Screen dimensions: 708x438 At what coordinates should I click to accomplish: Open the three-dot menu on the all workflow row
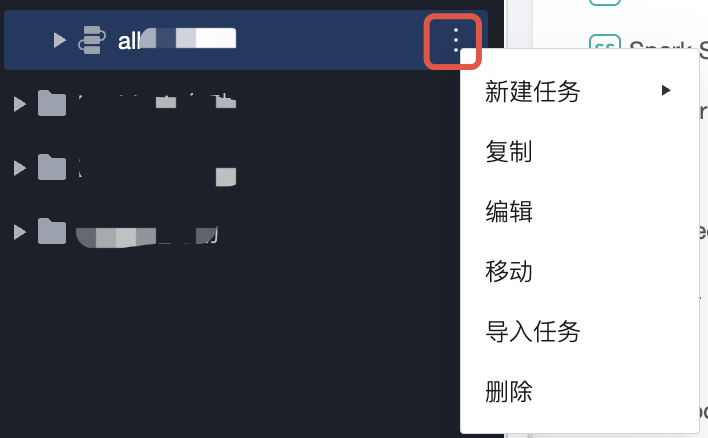pos(456,40)
